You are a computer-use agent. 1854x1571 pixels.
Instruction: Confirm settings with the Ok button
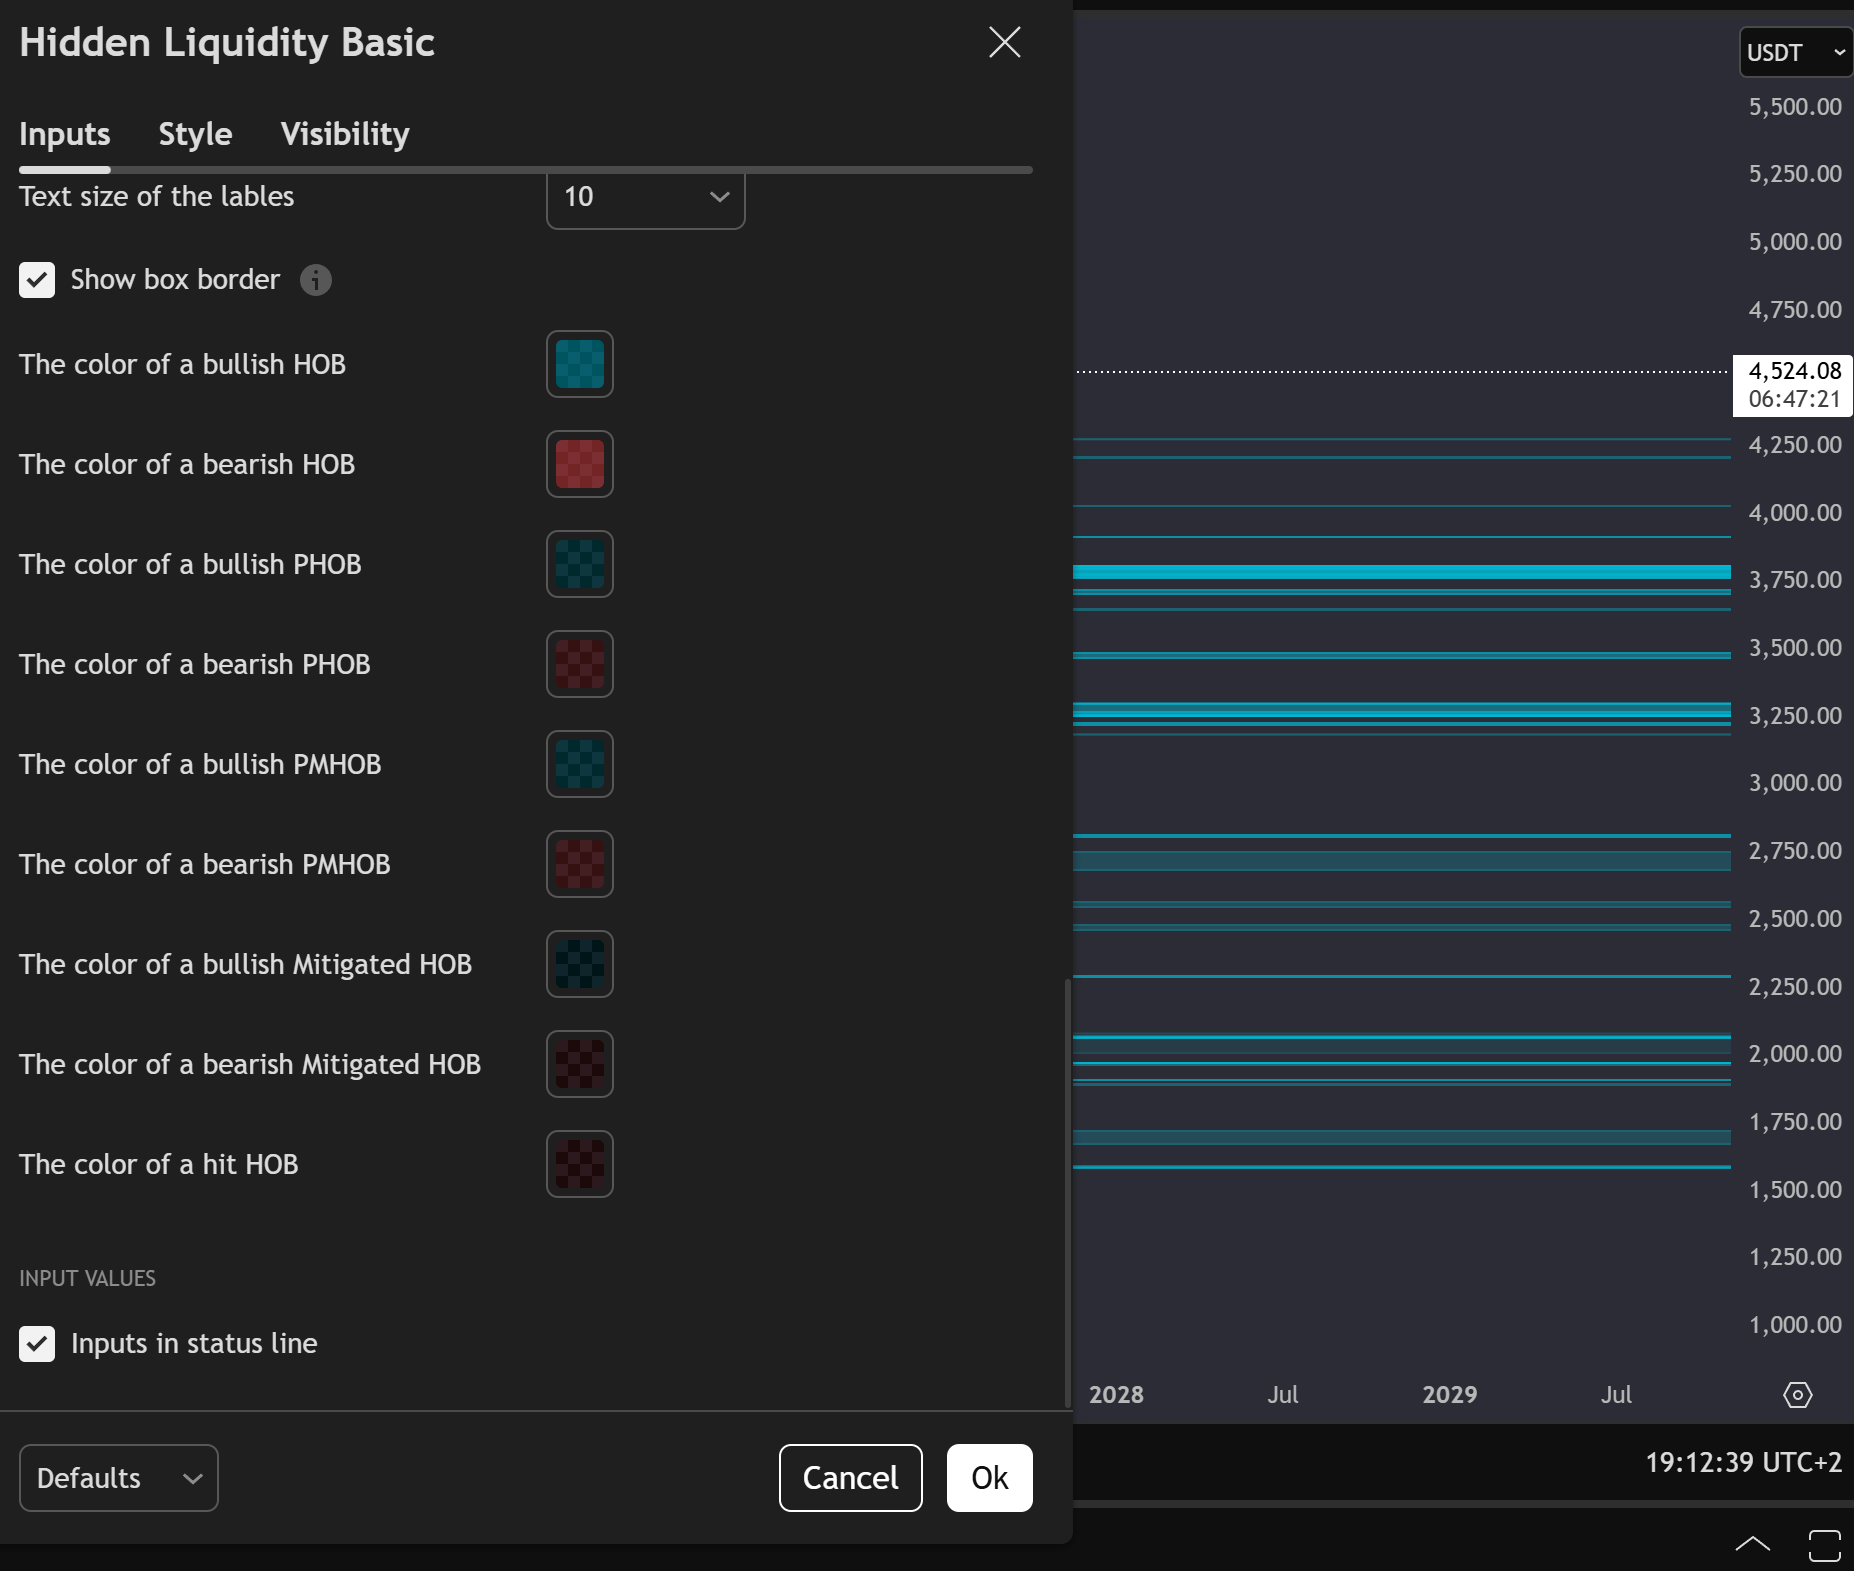click(x=989, y=1478)
